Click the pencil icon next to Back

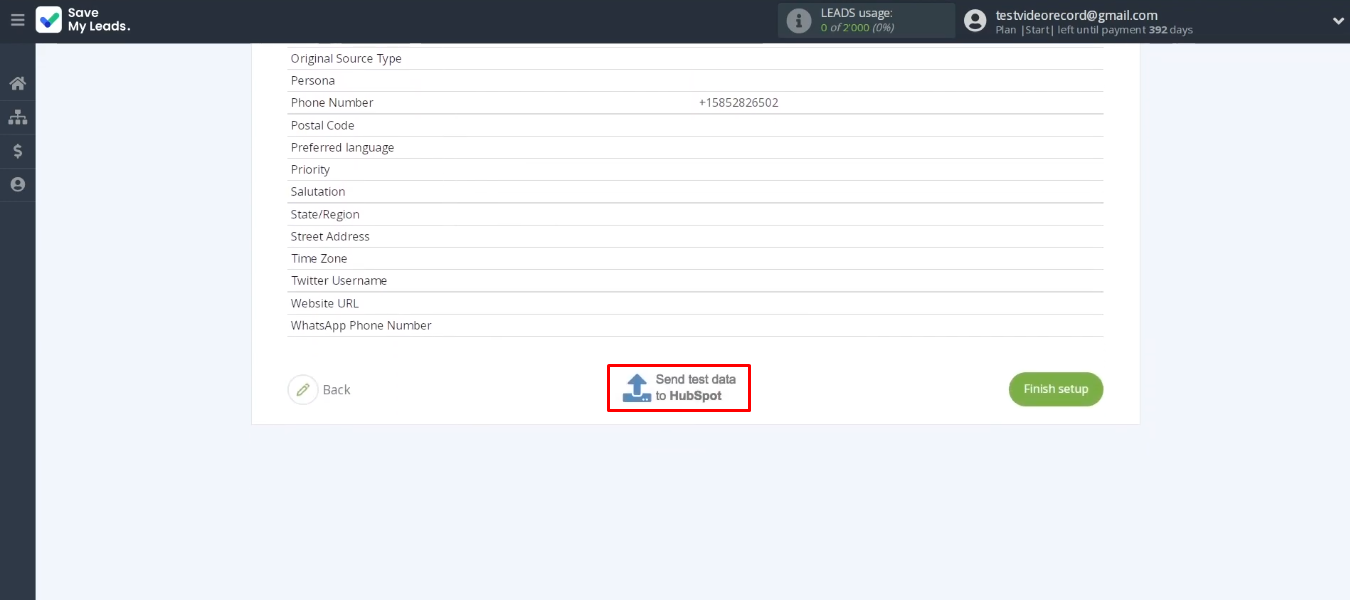click(x=303, y=389)
